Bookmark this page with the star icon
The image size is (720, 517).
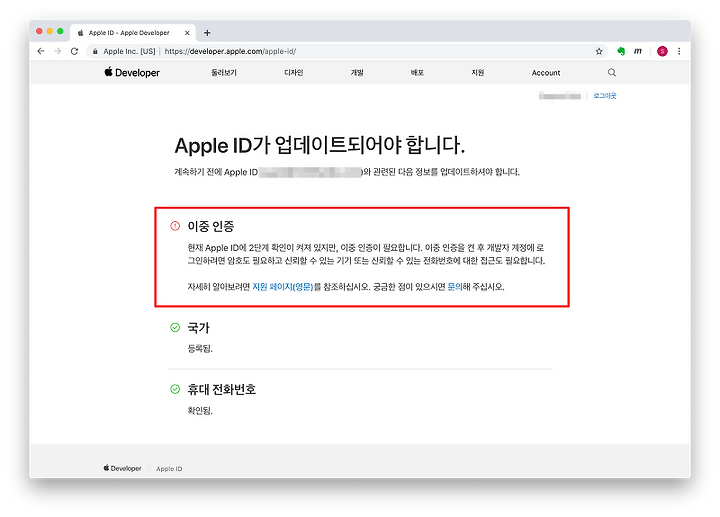(599, 51)
